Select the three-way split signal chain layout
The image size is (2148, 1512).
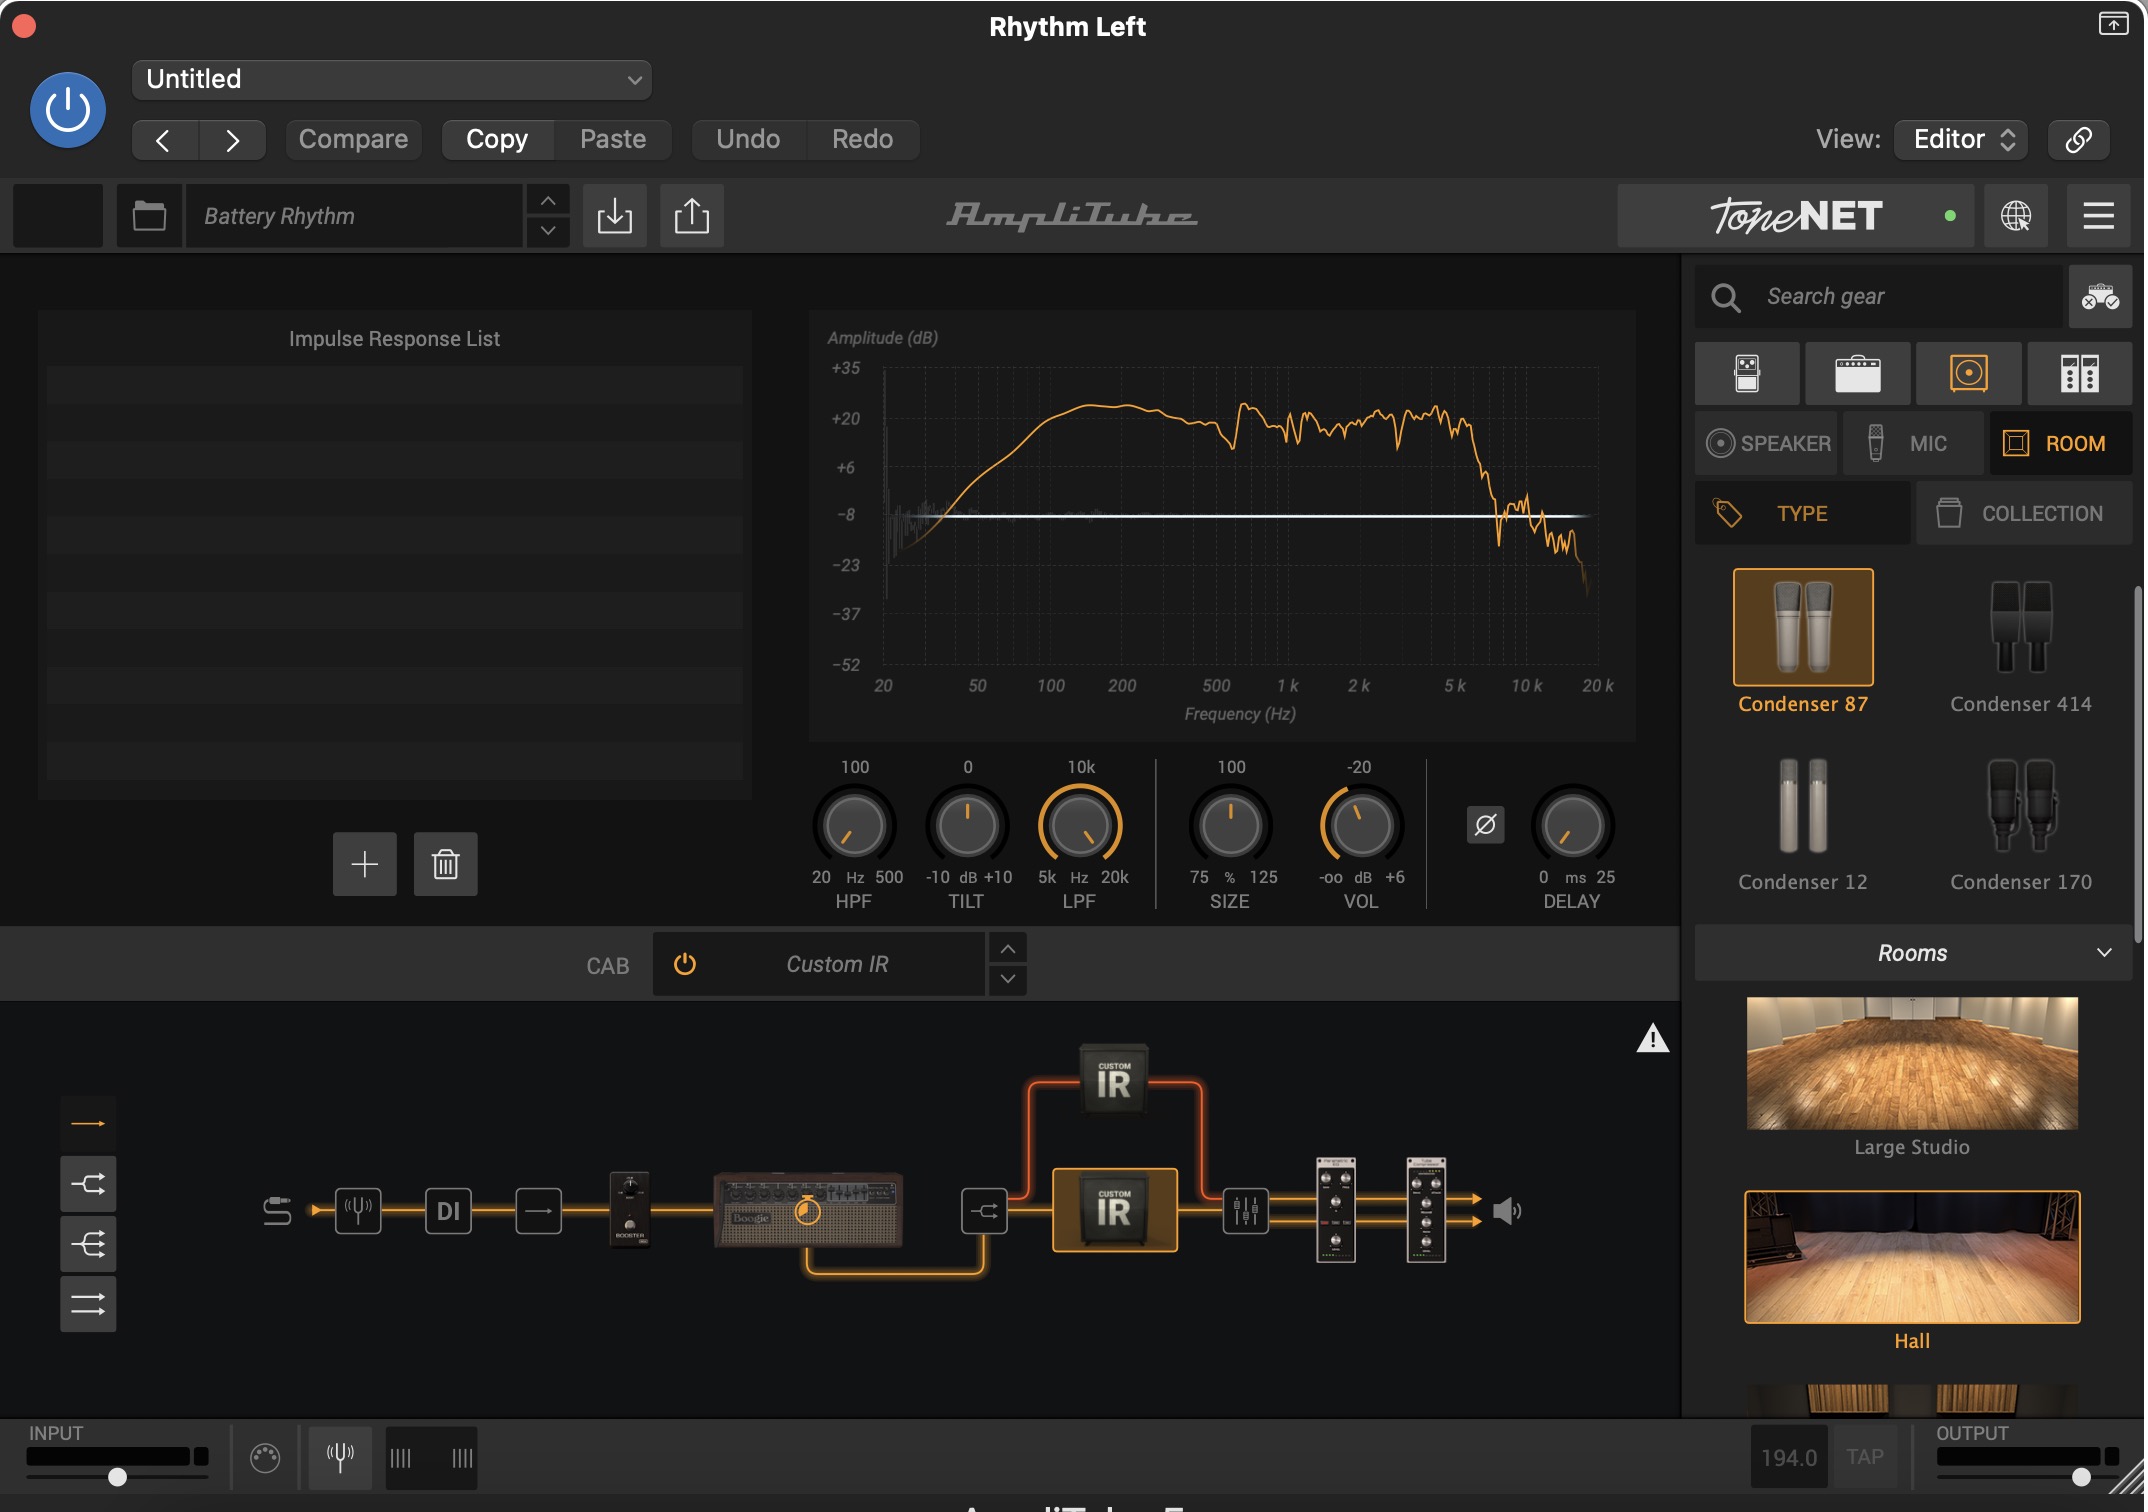point(88,1244)
